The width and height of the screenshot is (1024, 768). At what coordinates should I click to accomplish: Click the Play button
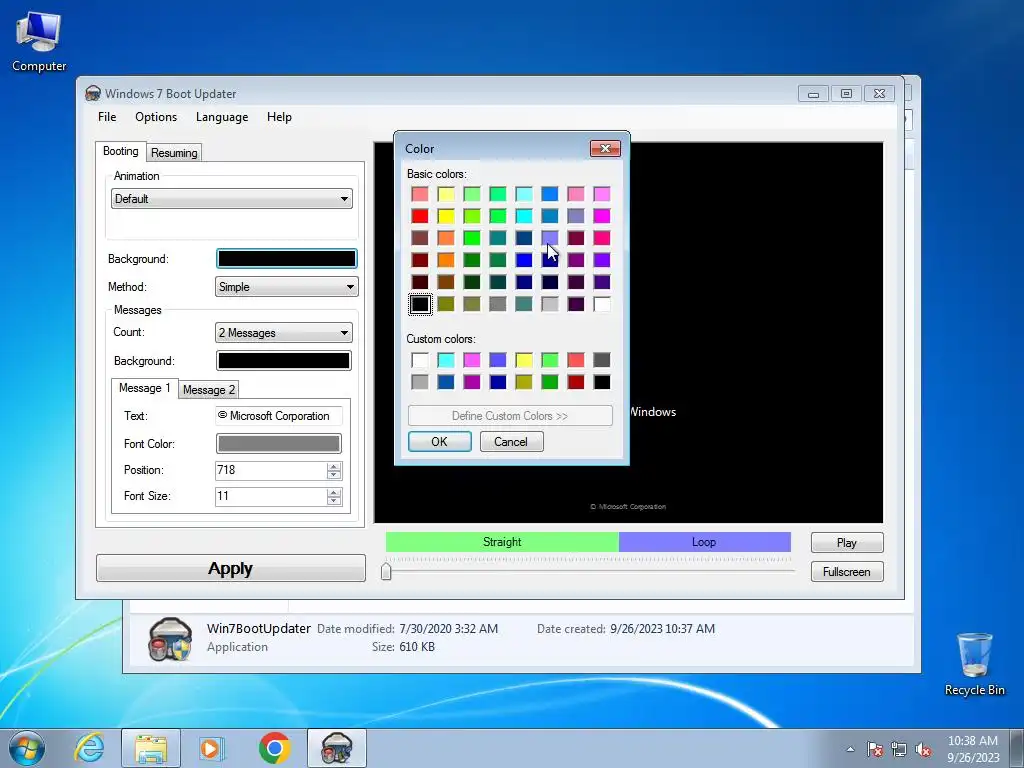click(x=847, y=543)
